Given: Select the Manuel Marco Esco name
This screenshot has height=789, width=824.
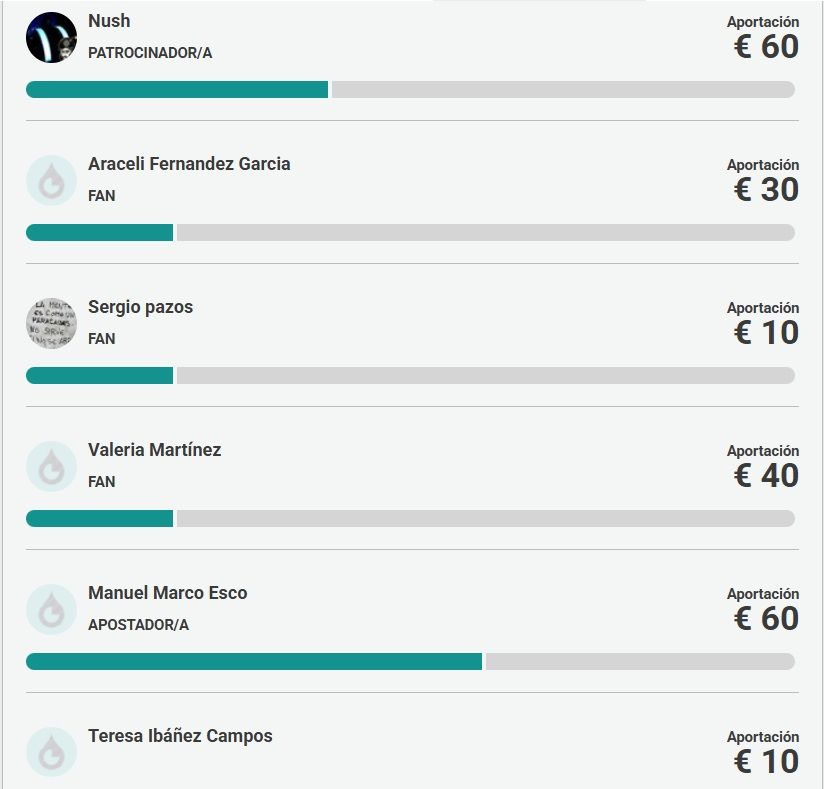Looking at the screenshot, I should 167,593.
